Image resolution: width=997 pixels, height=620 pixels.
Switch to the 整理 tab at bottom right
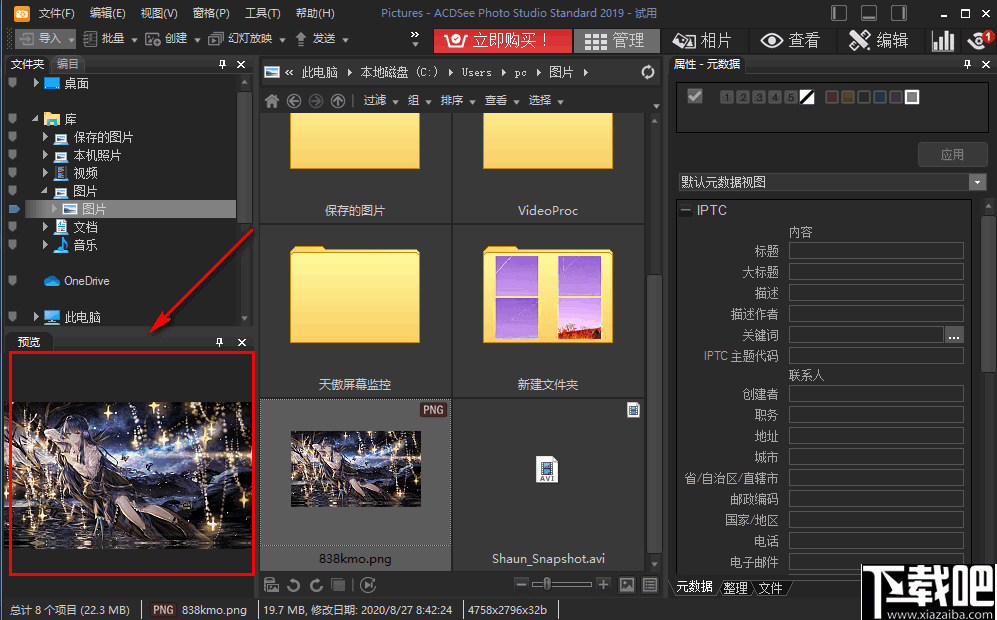[735, 587]
